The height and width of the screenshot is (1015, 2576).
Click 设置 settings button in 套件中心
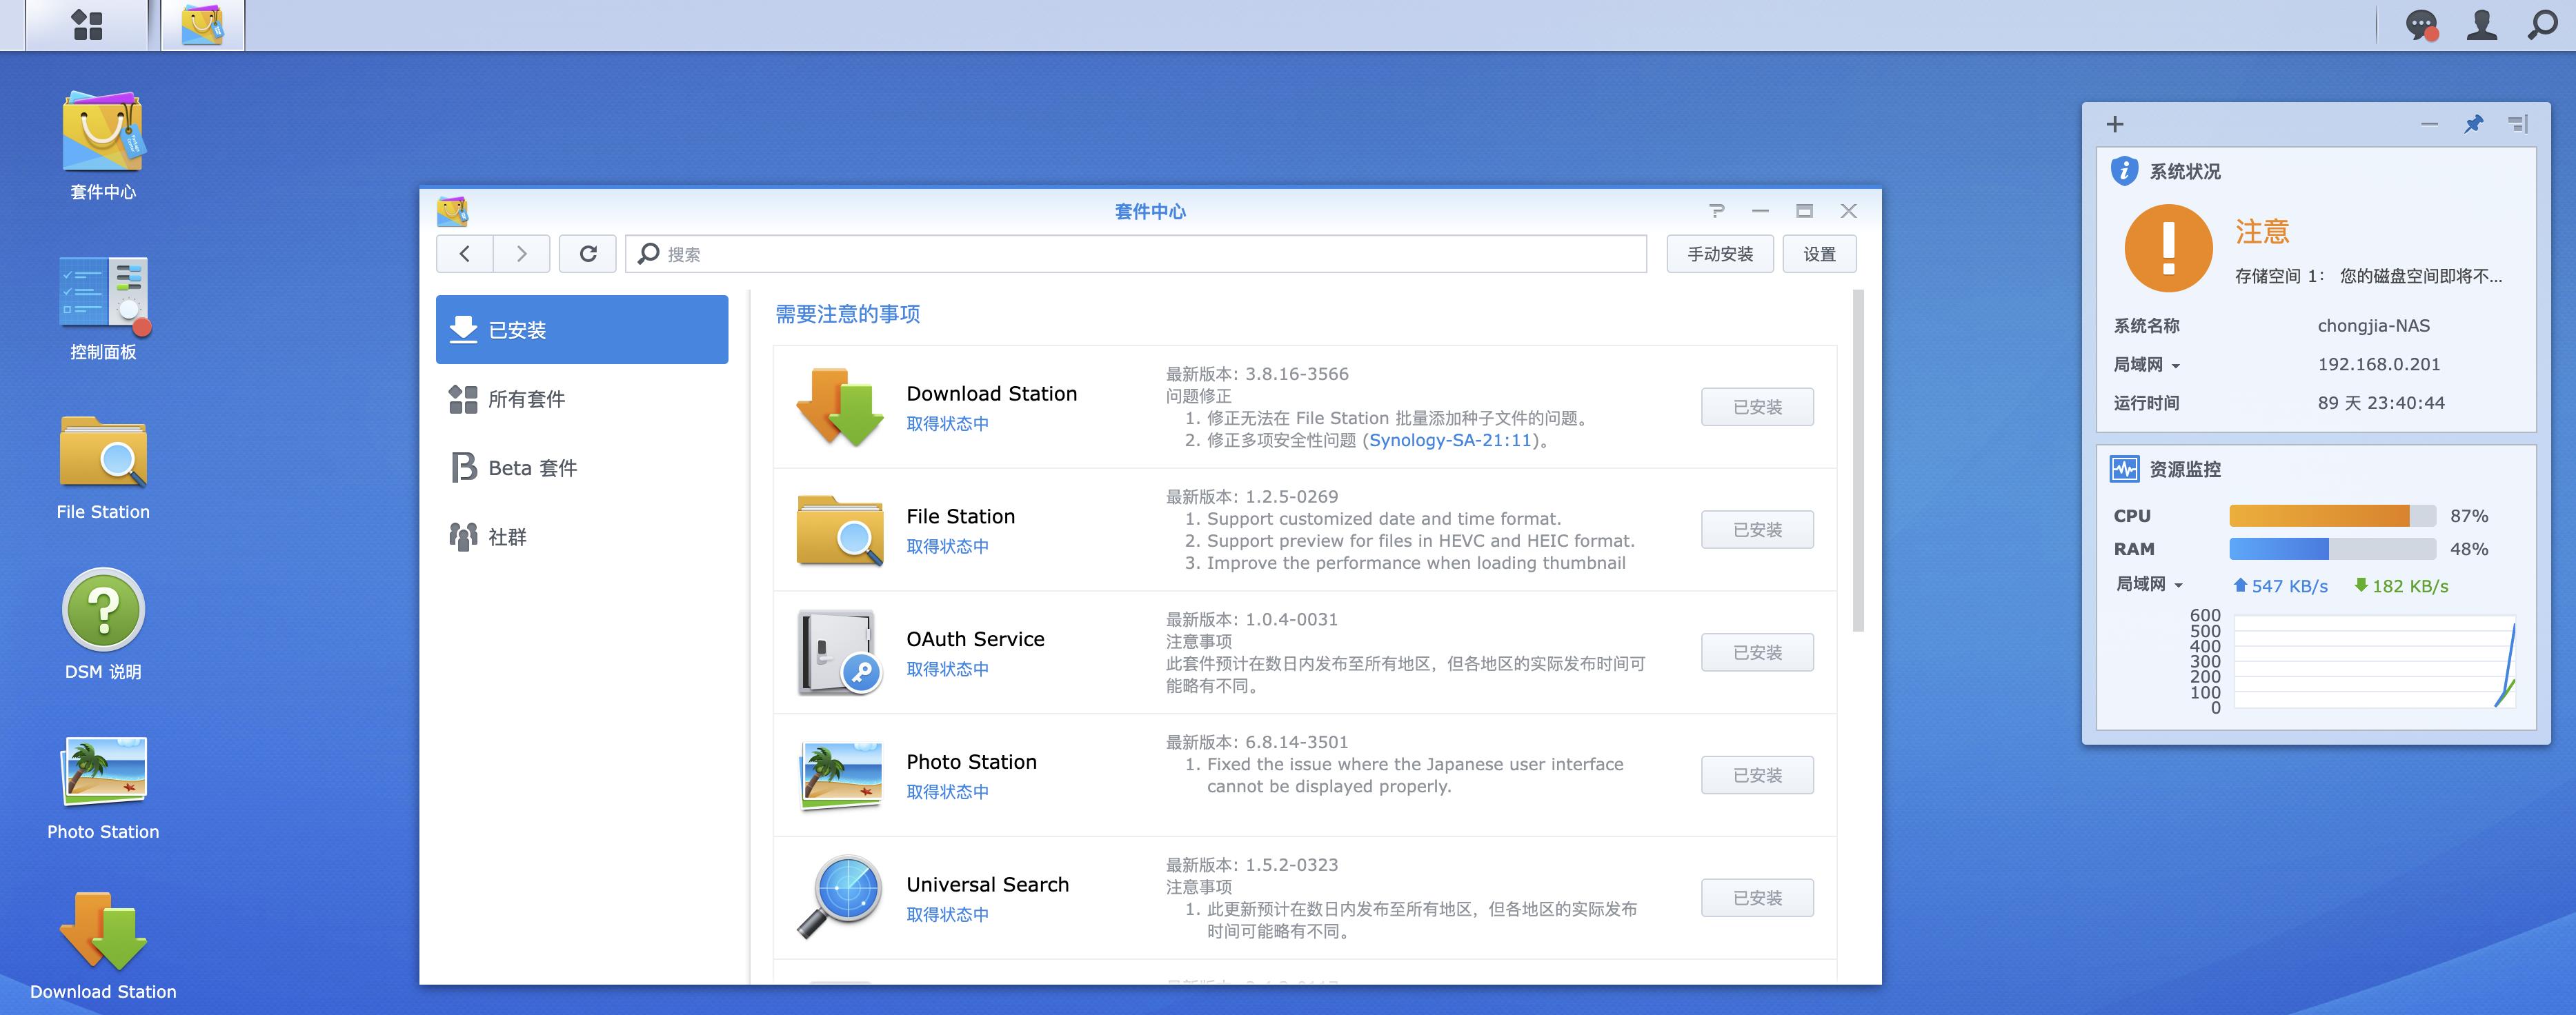[1821, 253]
